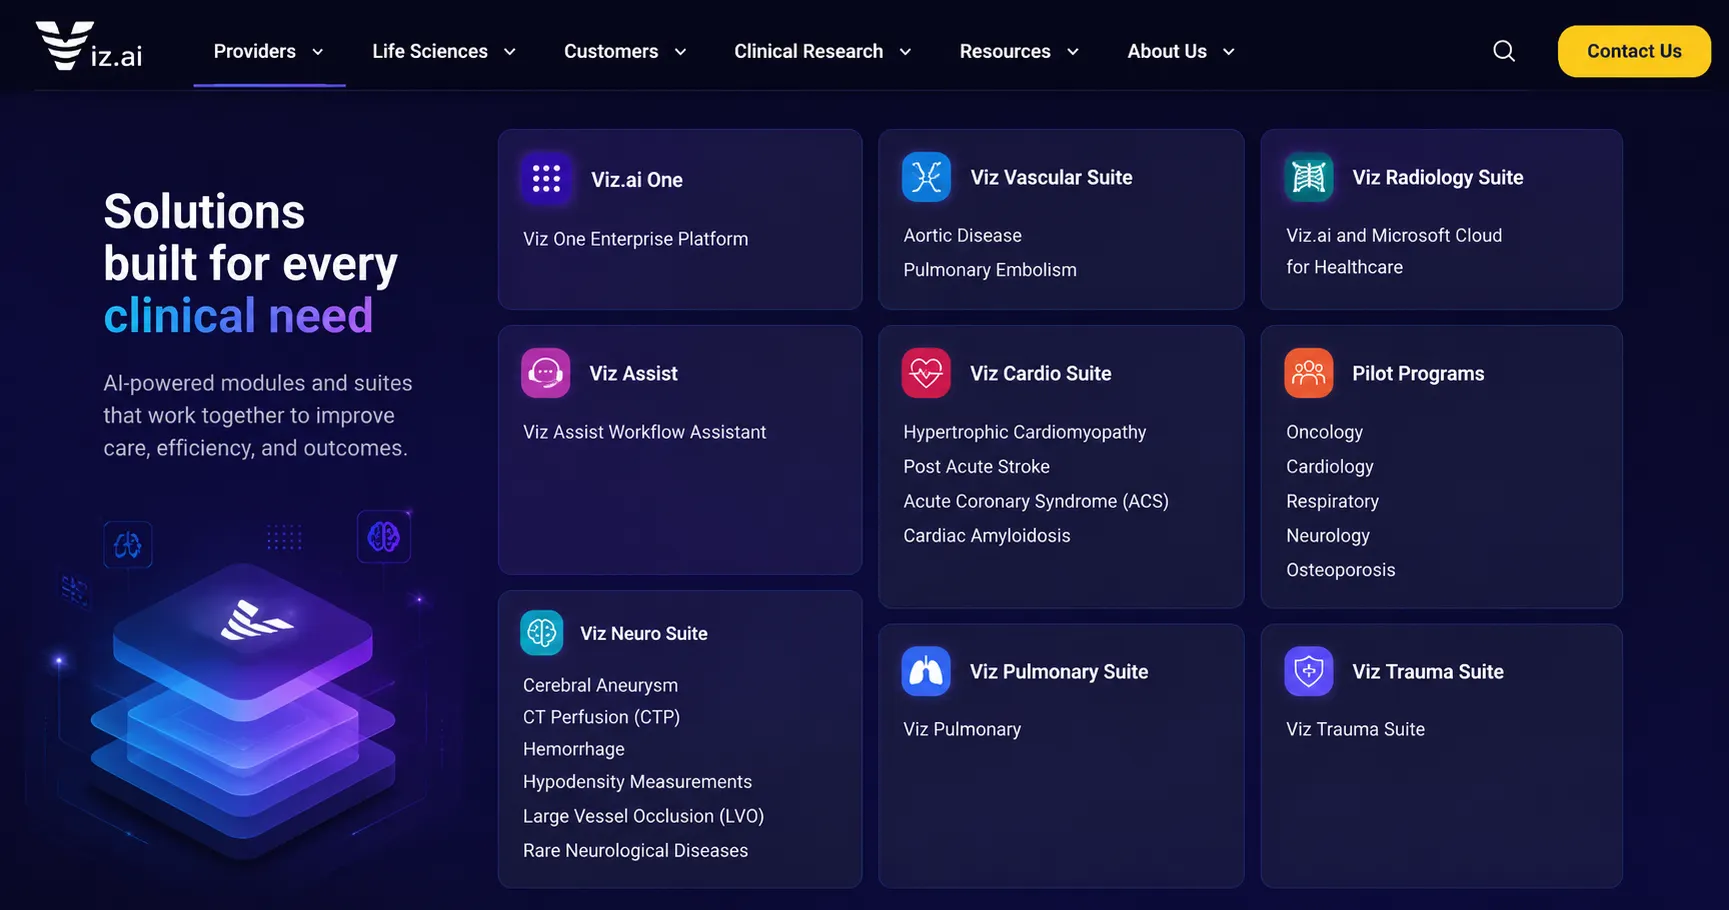The width and height of the screenshot is (1729, 910).
Task: Expand the Clinical Research chevron
Action: (905, 52)
